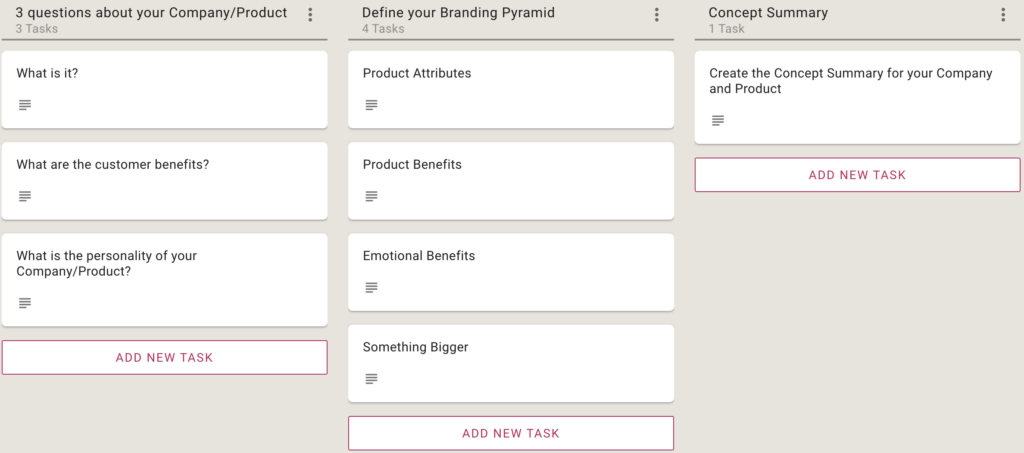Click description icon on Product Benefits card
The width and height of the screenshot is (1024, 453).
click(371, 196)
